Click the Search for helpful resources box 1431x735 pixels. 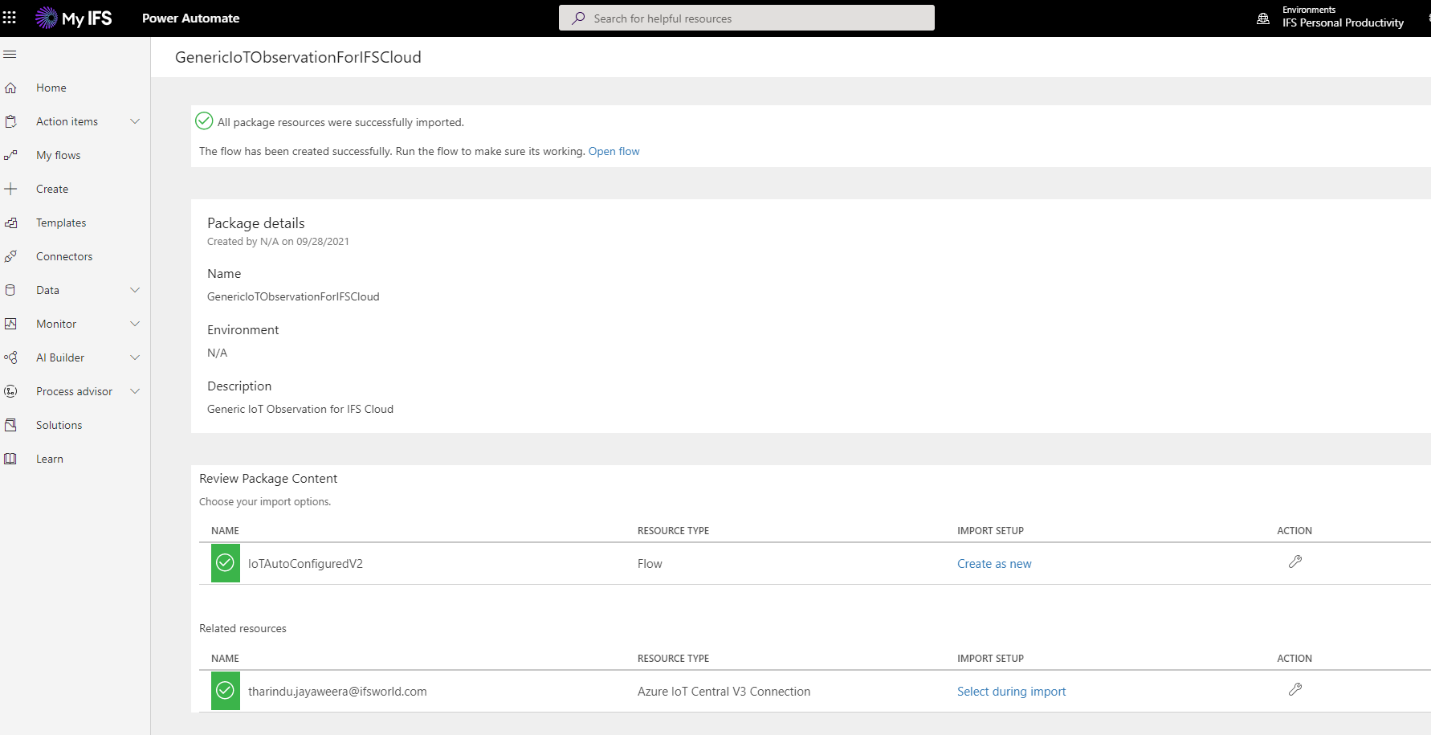[x=747, y=18]
